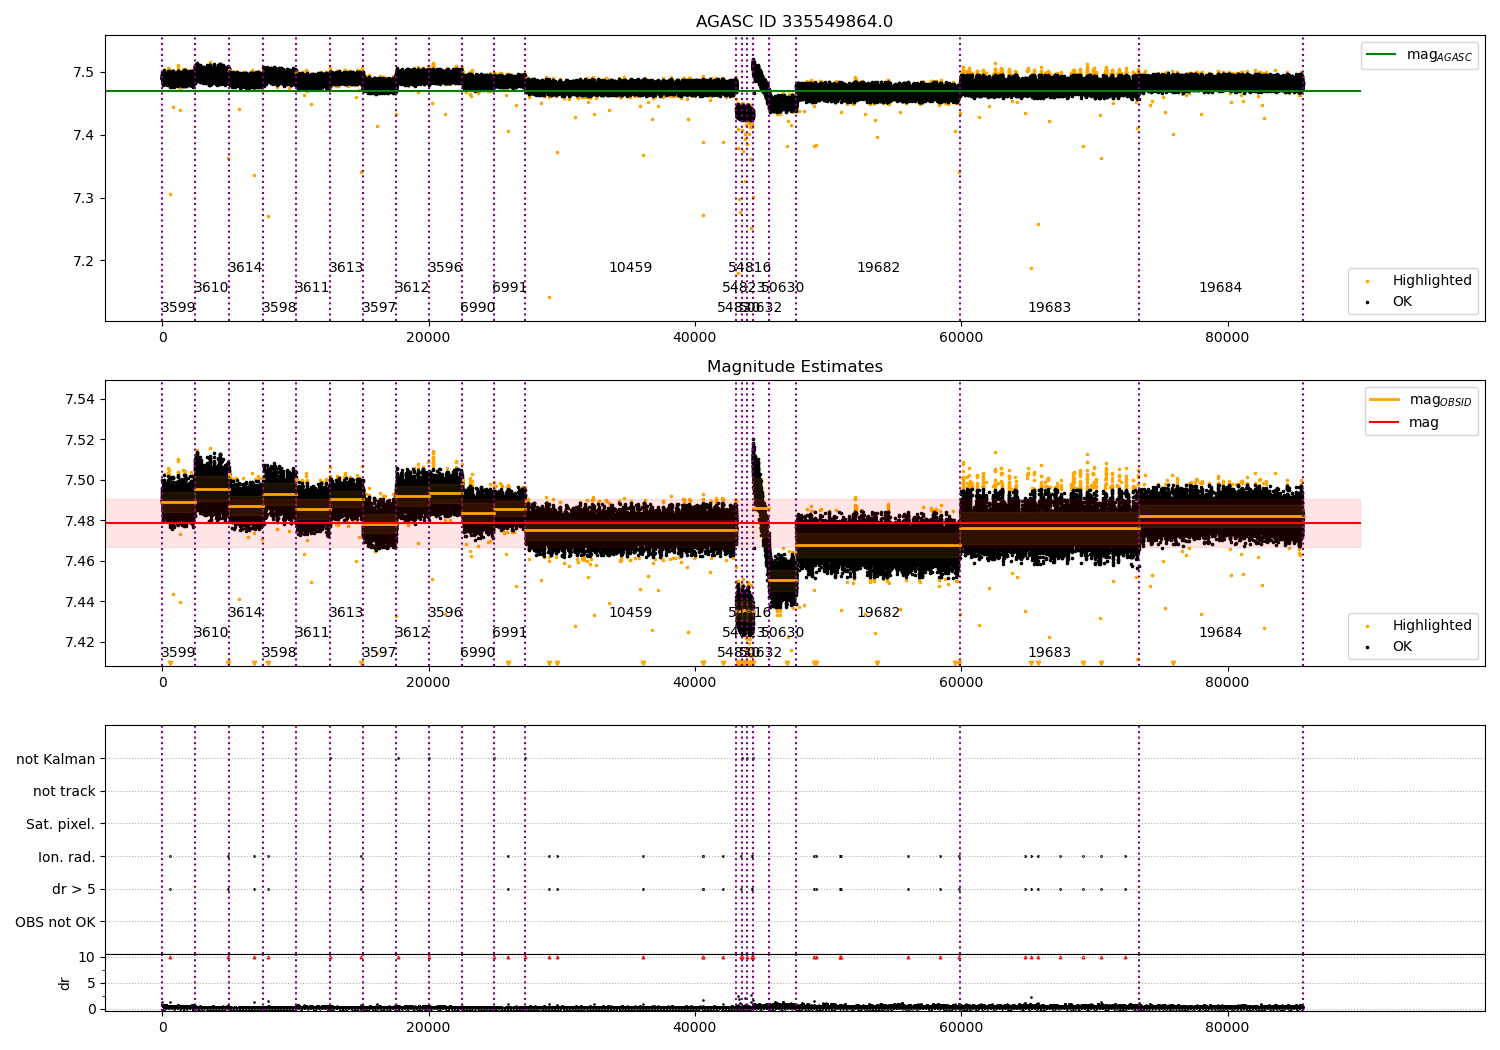Click the 'not track' axis label
1500x1050 pixels.
(x=64, y=792)
